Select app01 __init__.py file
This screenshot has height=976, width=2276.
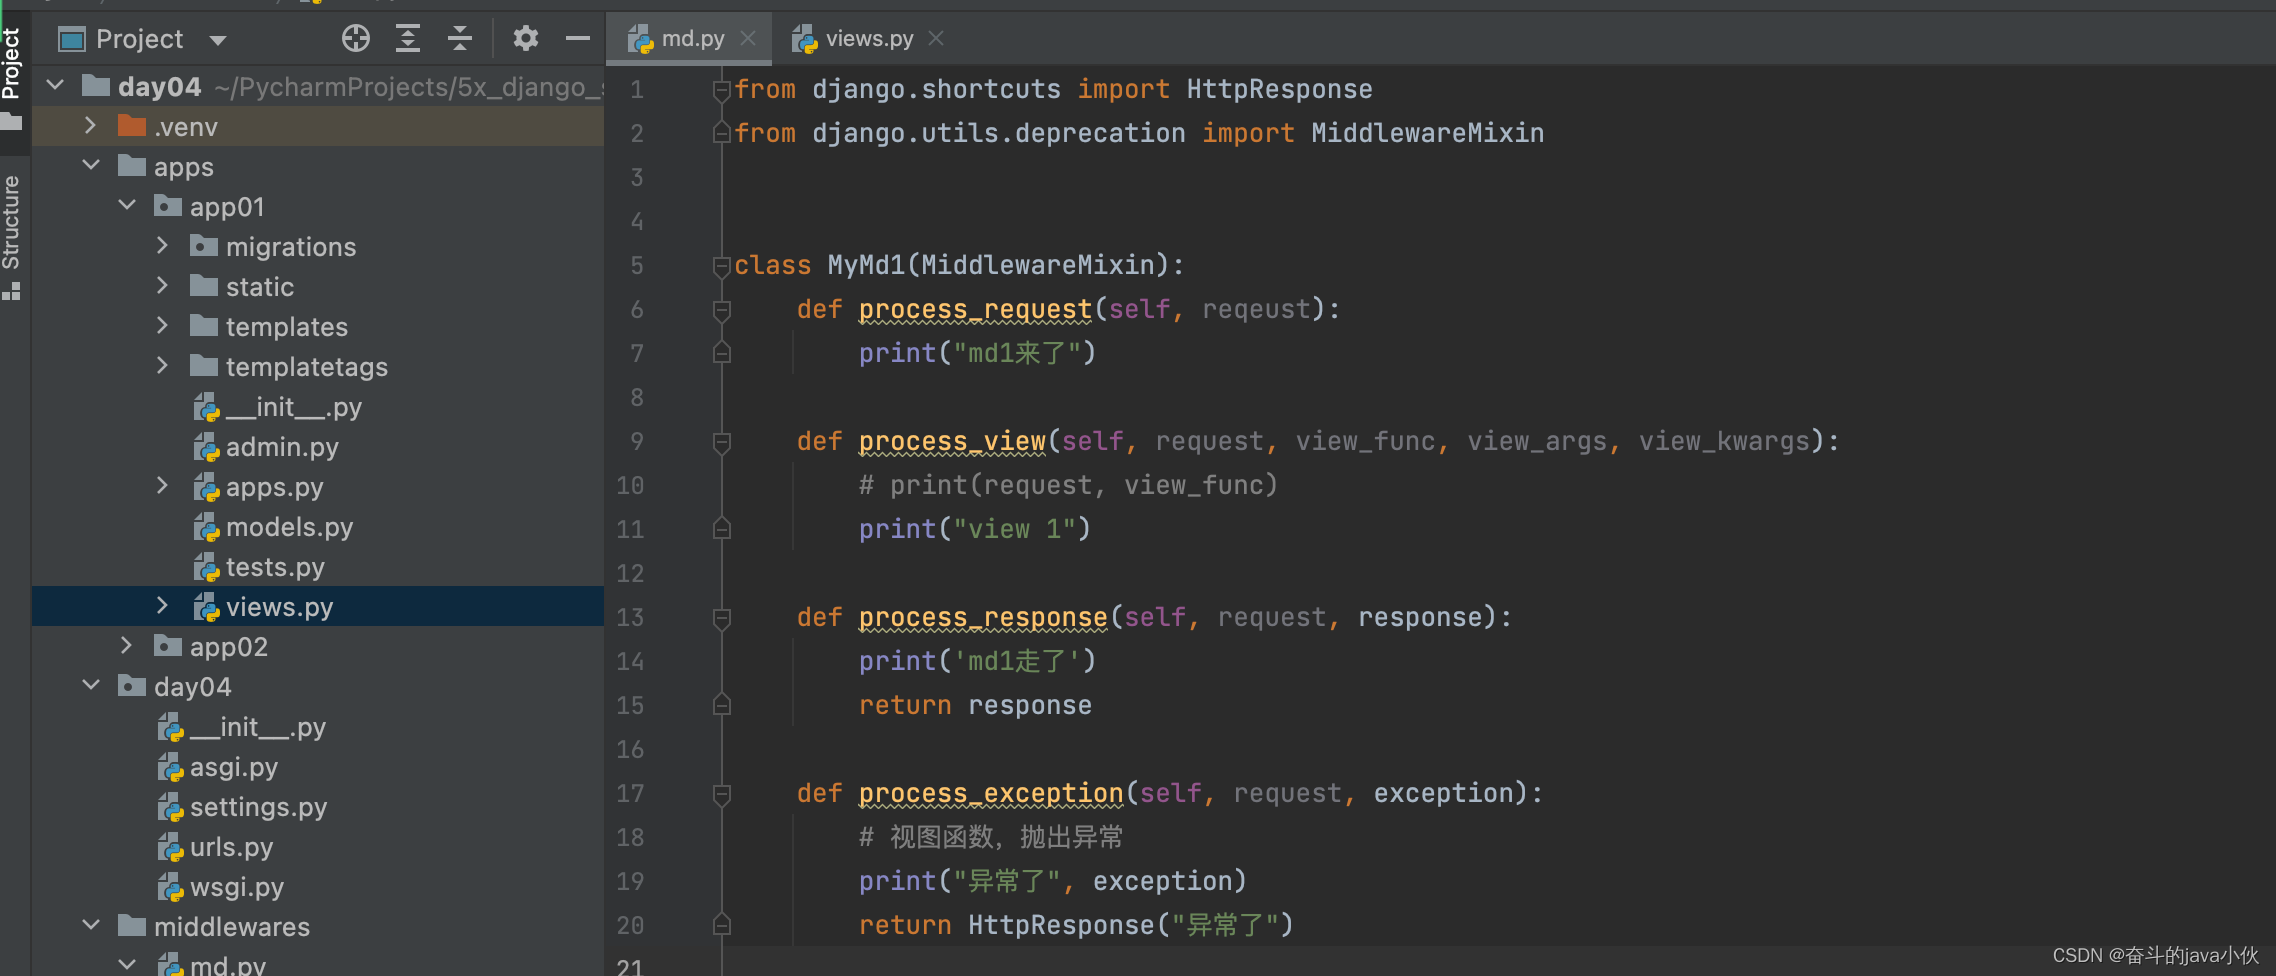tap(318, 407)
